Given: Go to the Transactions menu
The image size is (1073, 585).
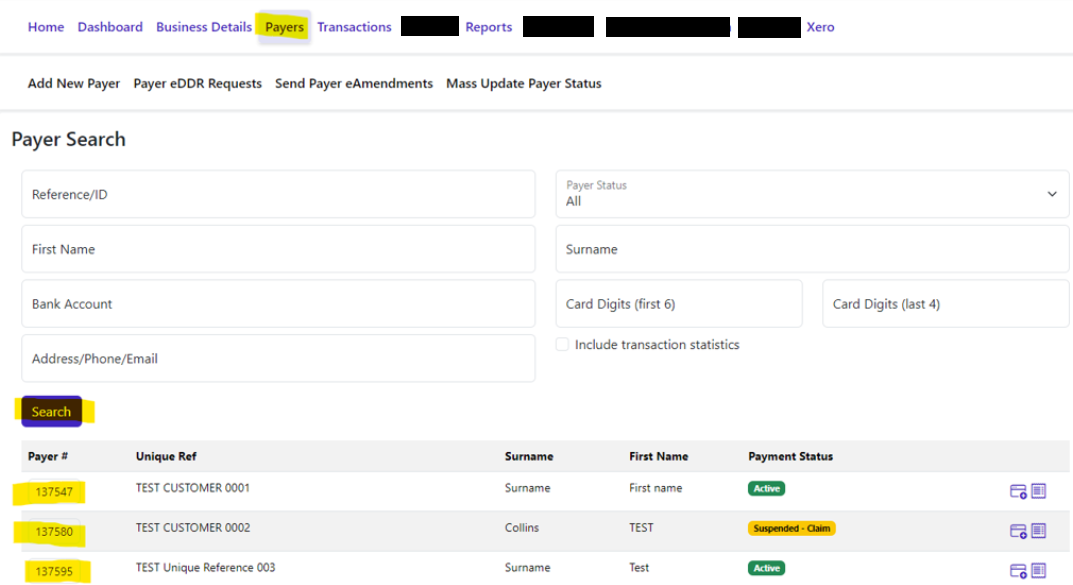Looking at the screenshot, I should click(354, 27).
